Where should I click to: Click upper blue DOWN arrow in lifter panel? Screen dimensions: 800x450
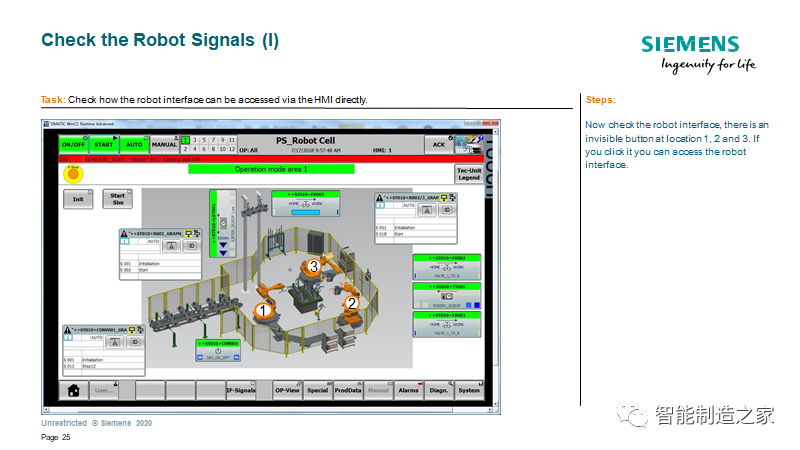tap(223, 245)
